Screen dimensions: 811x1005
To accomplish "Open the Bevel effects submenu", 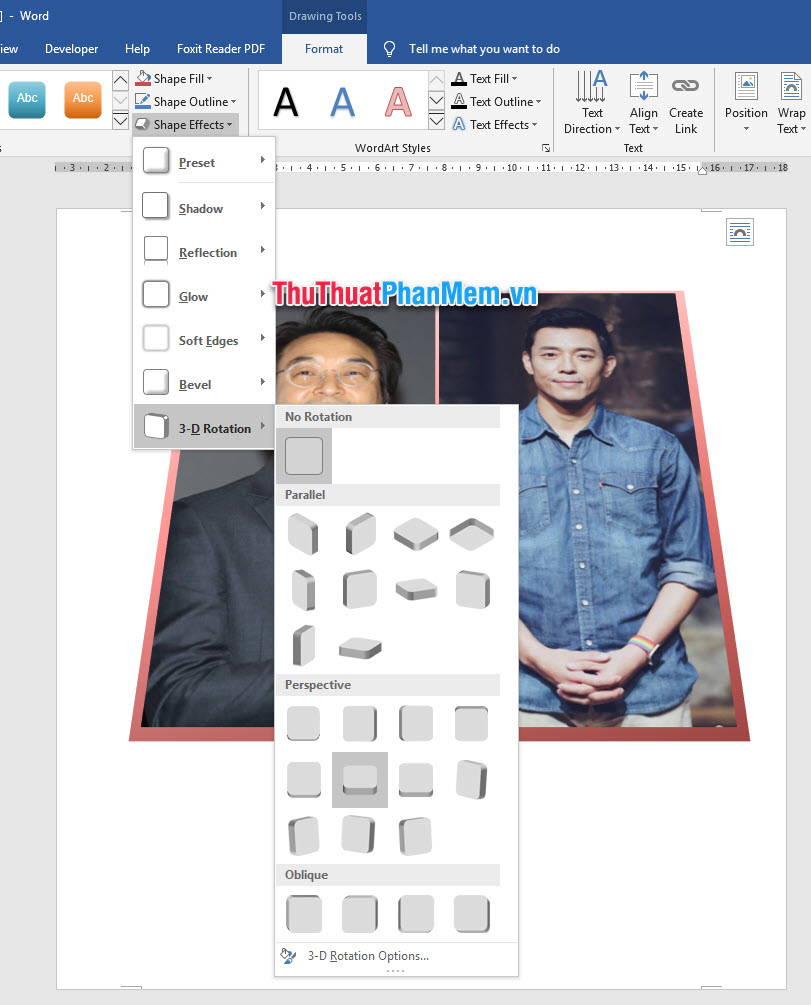I will pos(204,383).
